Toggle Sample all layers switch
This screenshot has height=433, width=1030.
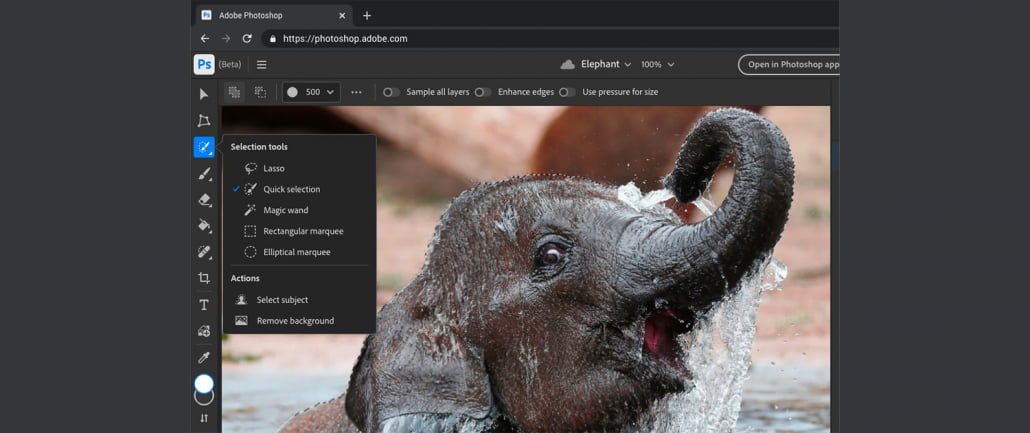click(392, 92)
